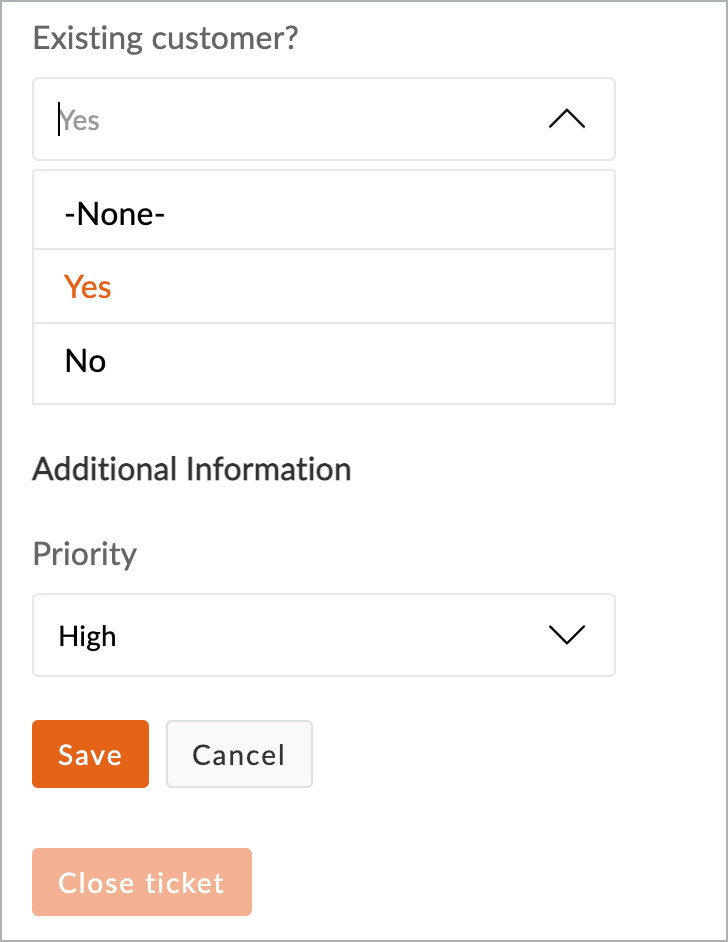Open the Priority dropdown
The image size is (728, 942).
[x=323, y=635]
